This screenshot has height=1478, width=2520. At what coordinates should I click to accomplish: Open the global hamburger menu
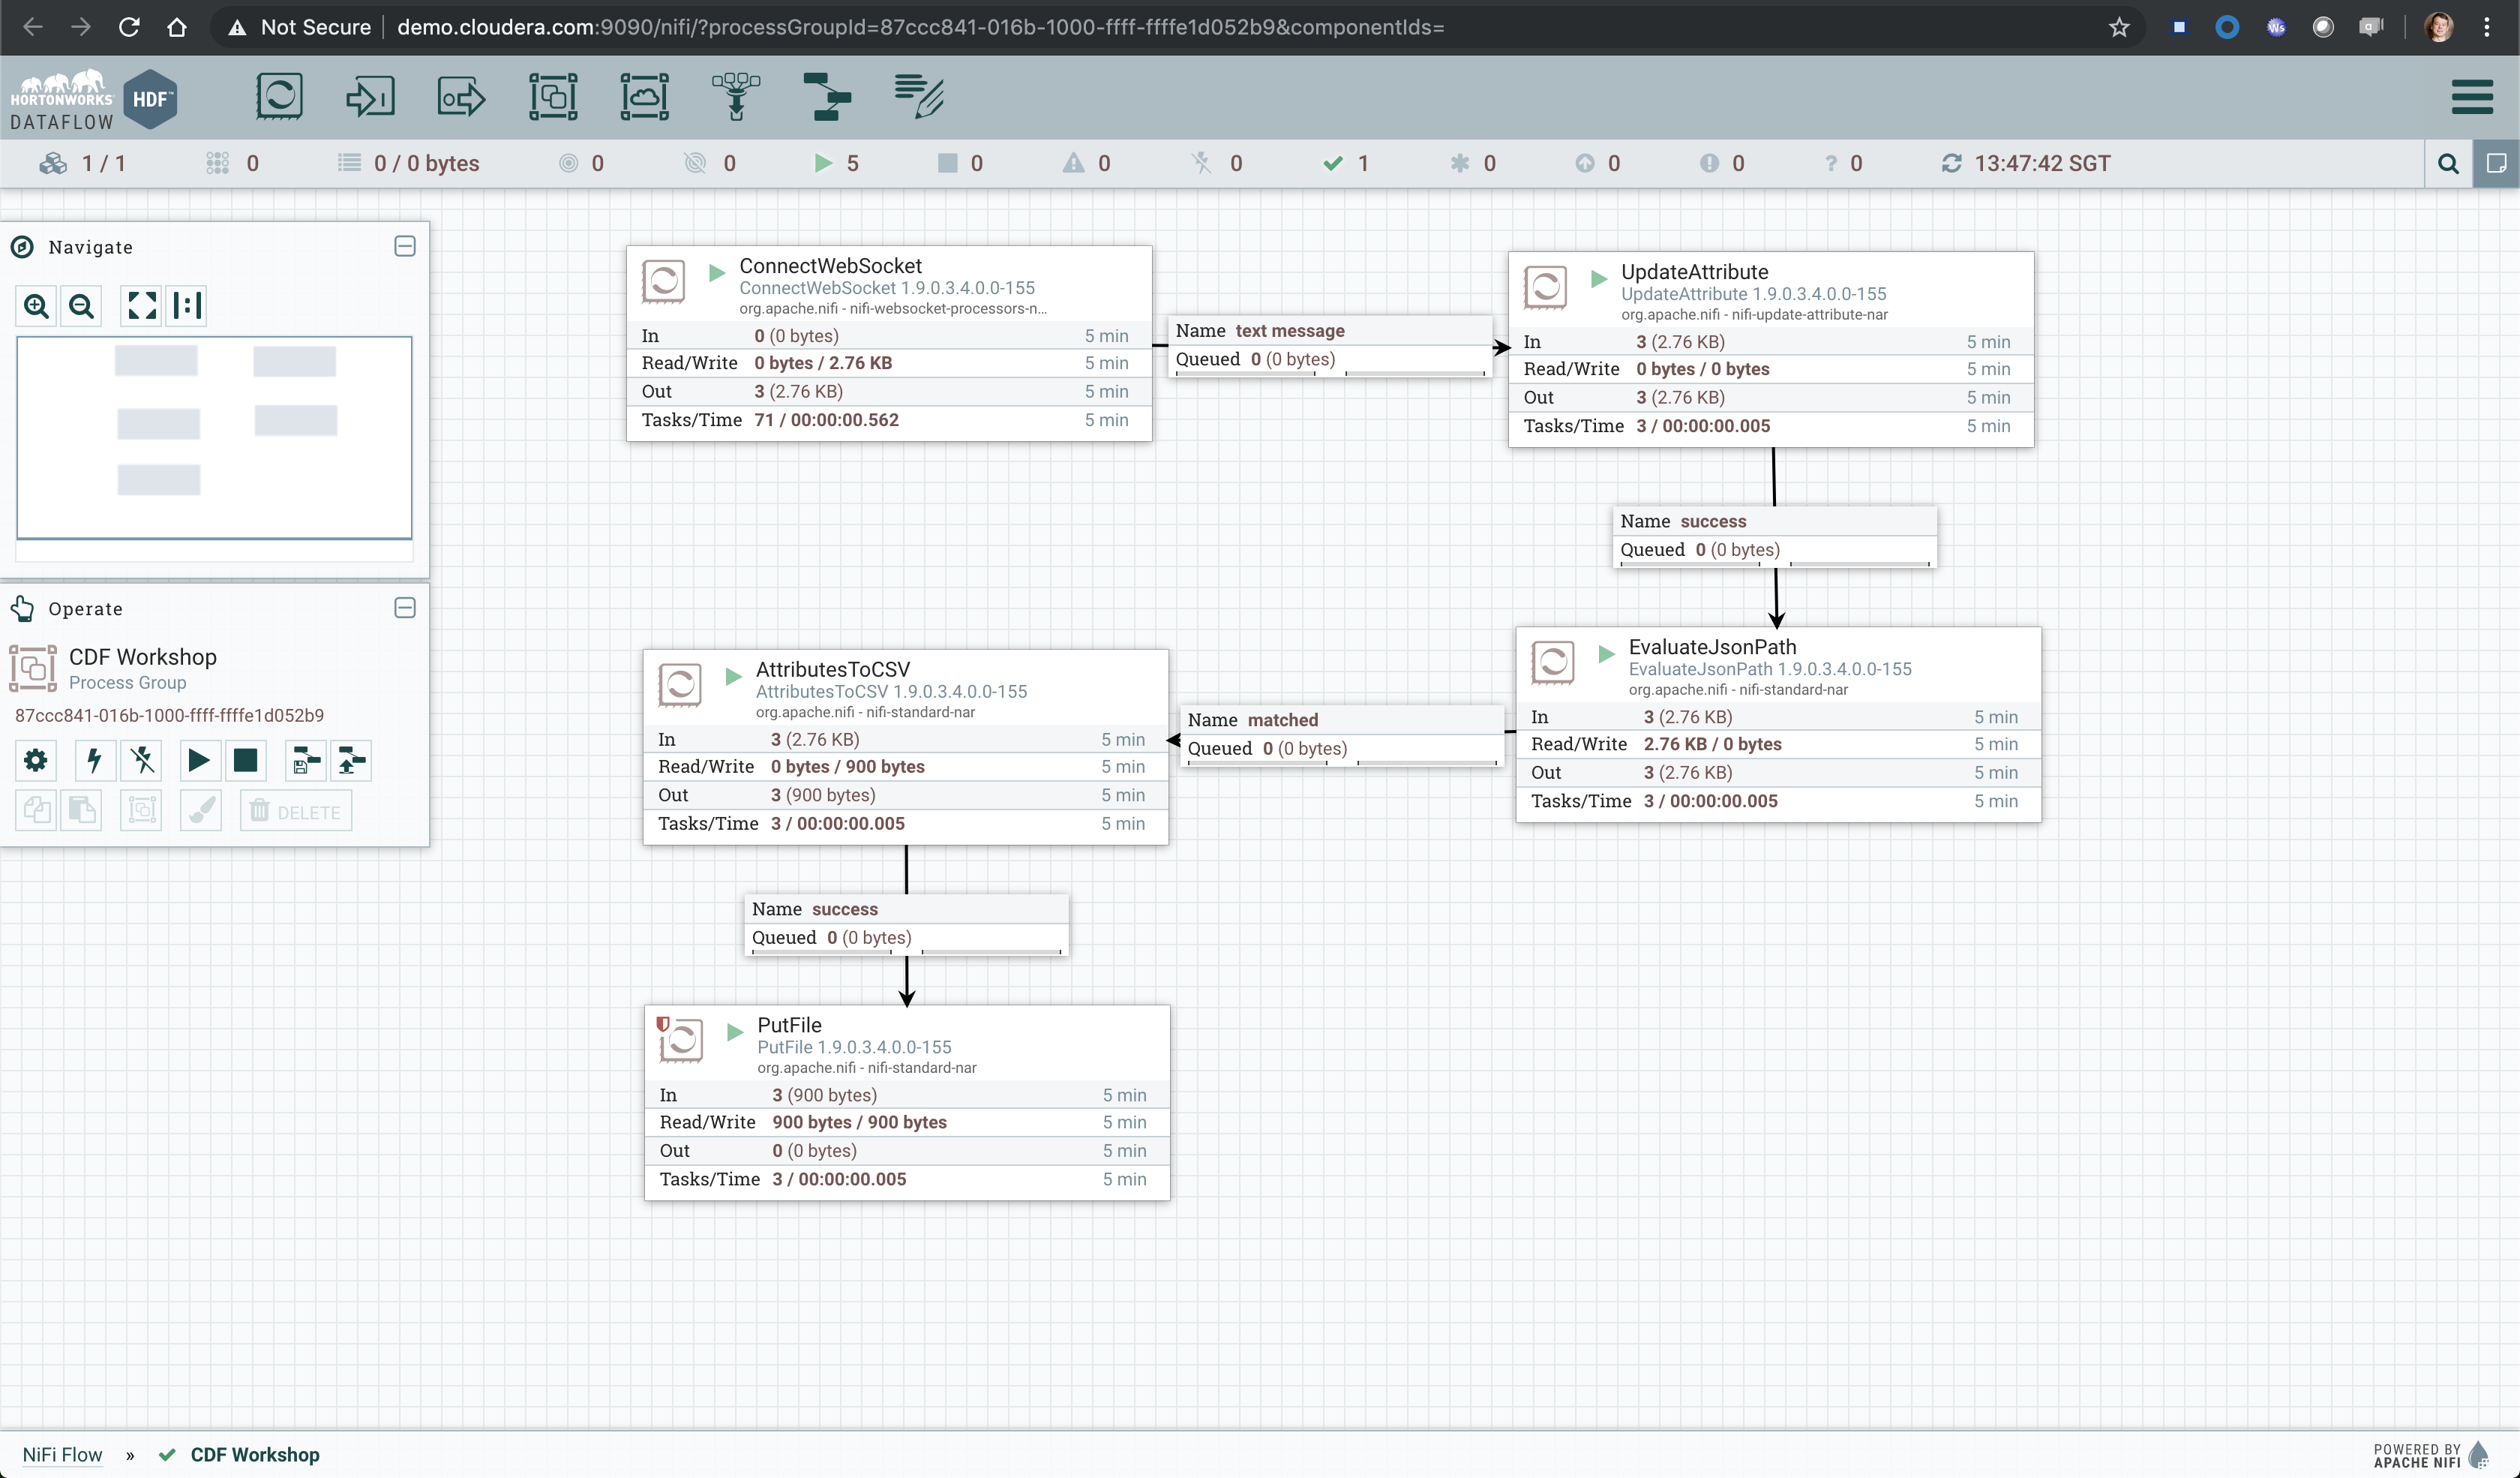(x=2472, y=97)
